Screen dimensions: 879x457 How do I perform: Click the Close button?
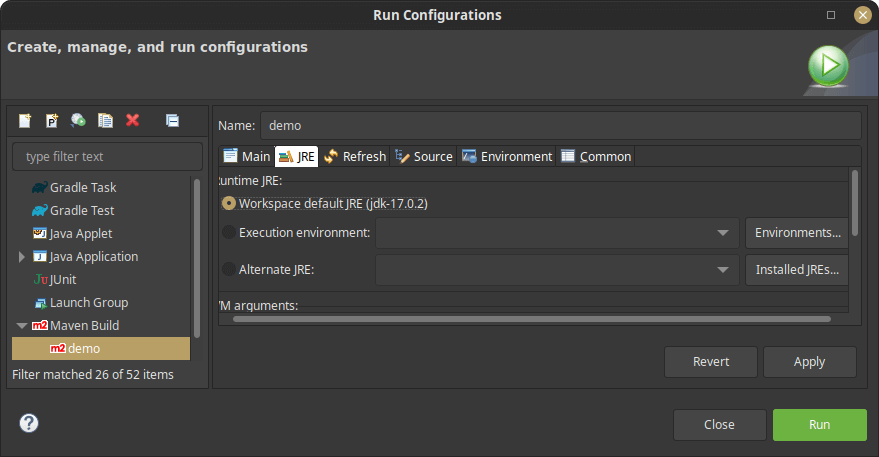point(719,424)
